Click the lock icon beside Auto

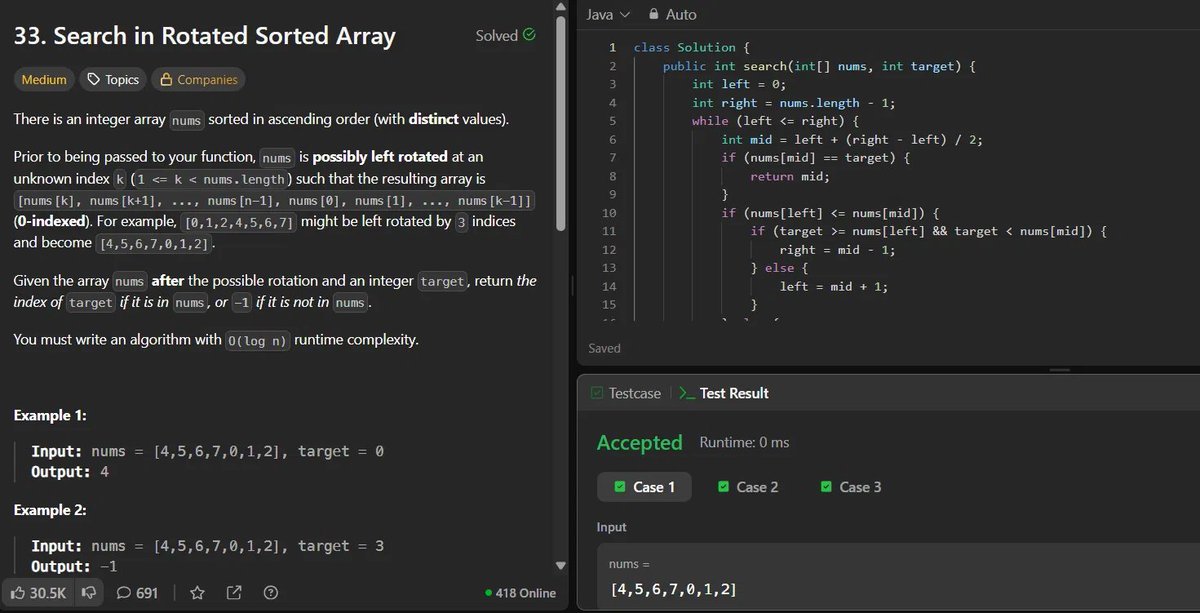coord(654,15)
